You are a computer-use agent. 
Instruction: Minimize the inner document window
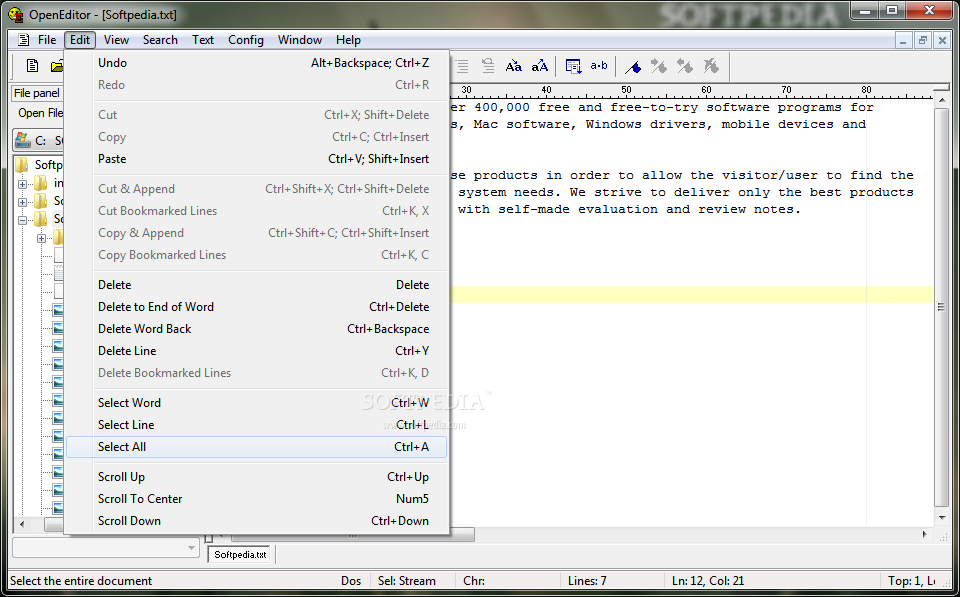click(903, 40)
